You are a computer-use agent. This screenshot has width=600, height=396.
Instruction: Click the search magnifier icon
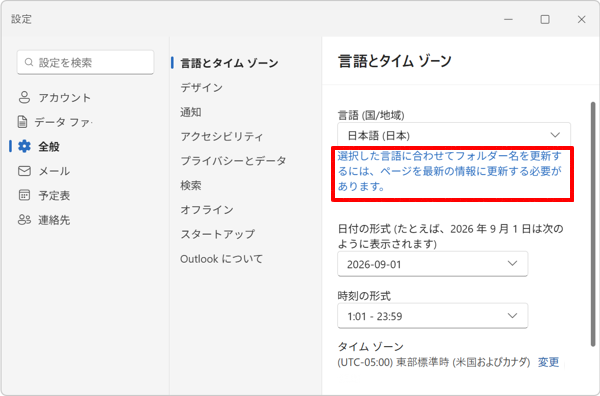pyautogui.click(x=29, y=62)
